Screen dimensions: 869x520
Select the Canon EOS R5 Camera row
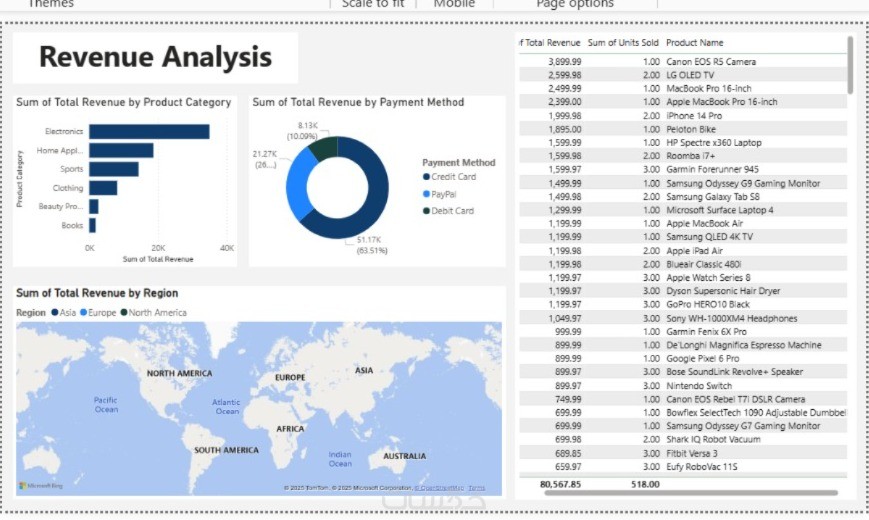[x=683, y=62]
